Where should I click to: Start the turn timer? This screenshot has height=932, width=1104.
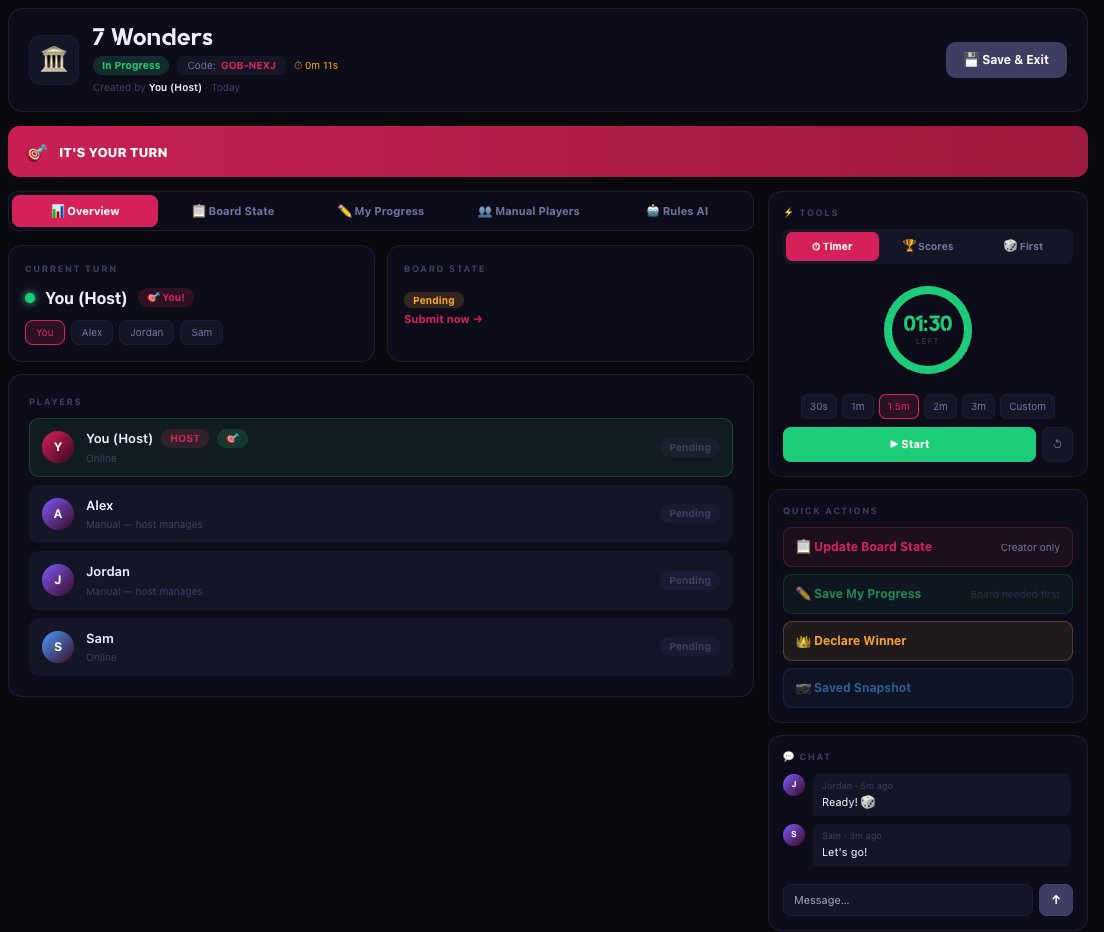click(x=909, y=444)
